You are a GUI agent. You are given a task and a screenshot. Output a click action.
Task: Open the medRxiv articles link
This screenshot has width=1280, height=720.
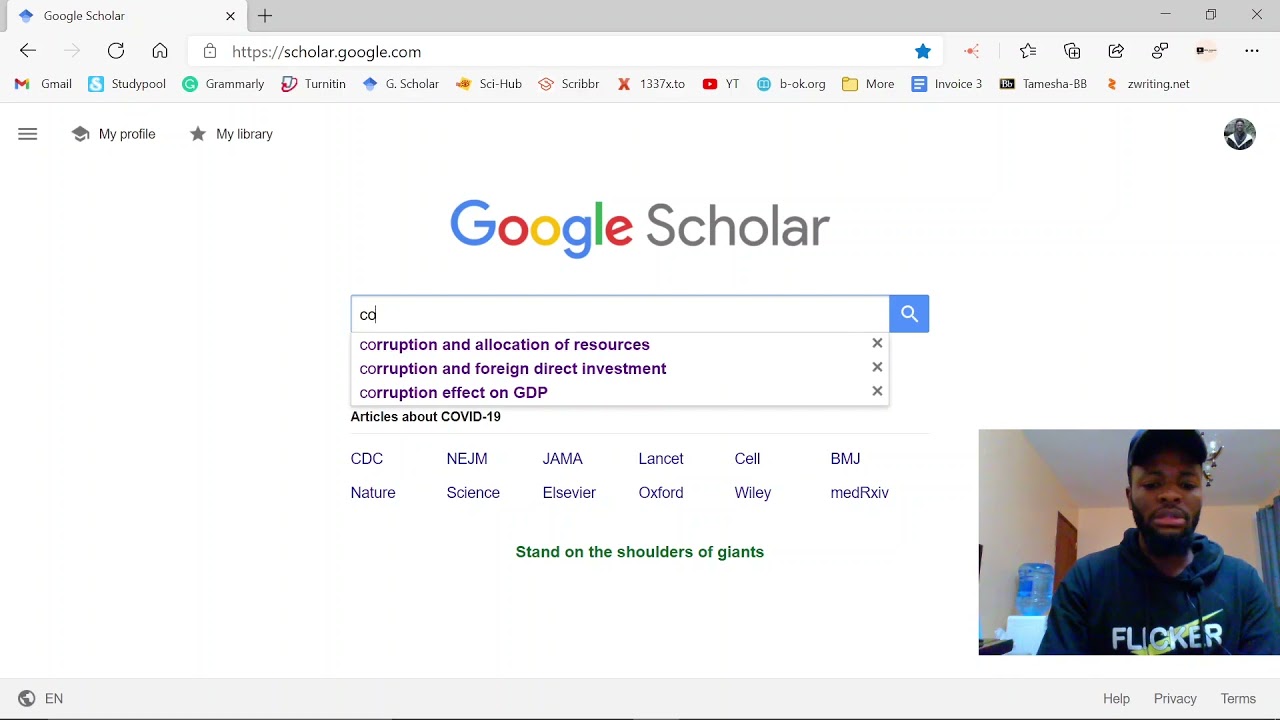click(x=859, y=492)
